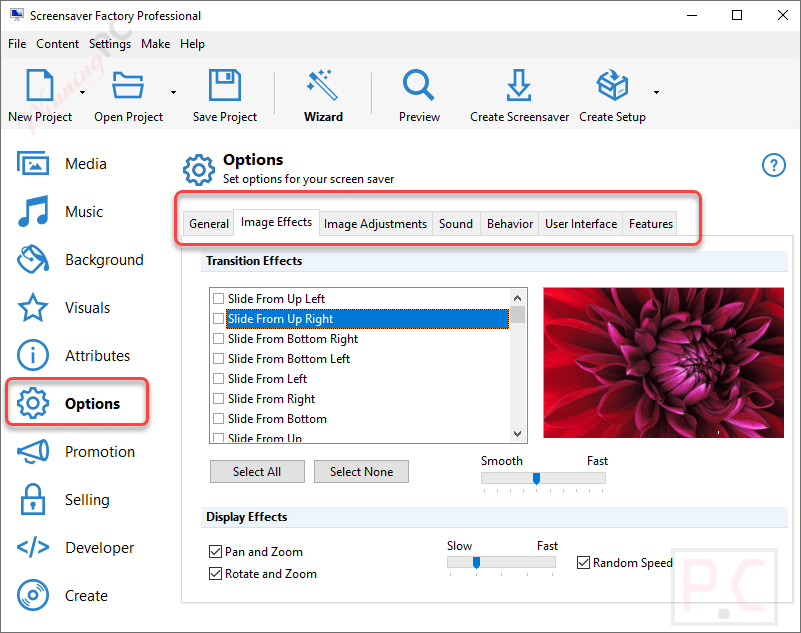Expand the New Project dropdown arrow
The image size is (801, 633).
(x=82, y=92)
